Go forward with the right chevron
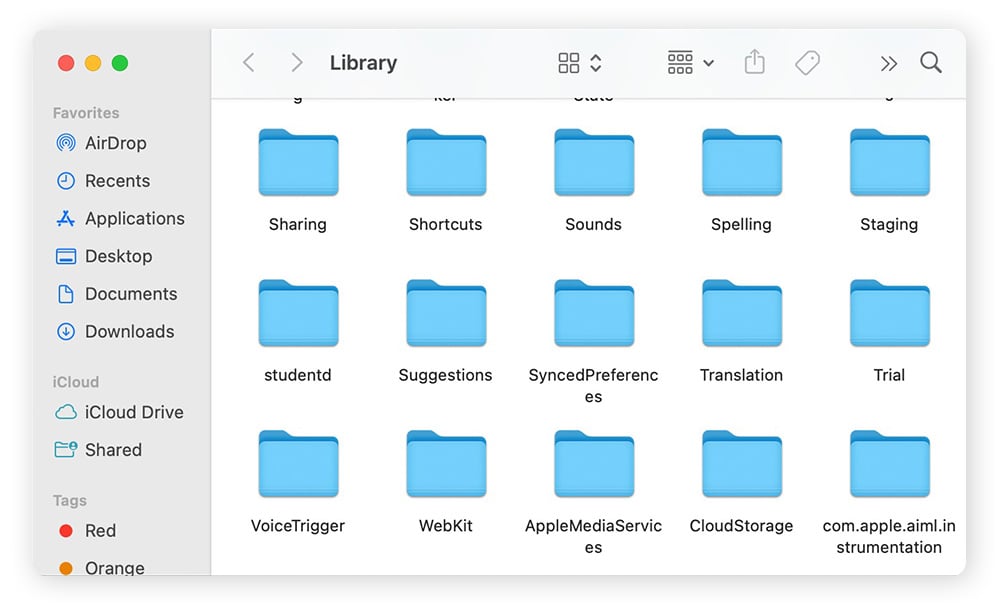This screenshot has height=610, width=1000. (x=297, y=63)
